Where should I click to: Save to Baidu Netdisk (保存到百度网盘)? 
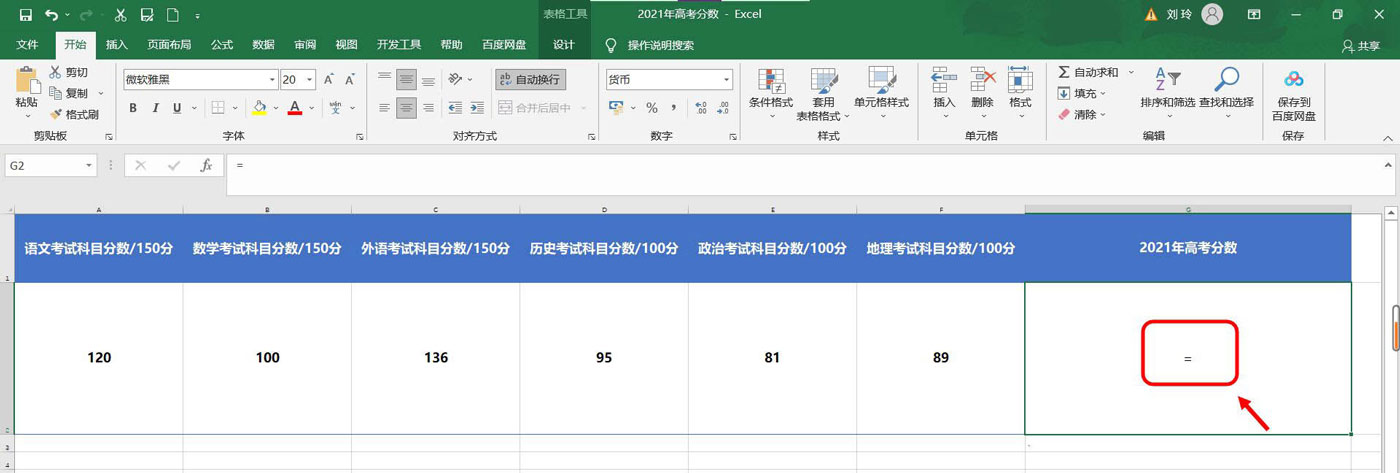point(1294,95)
